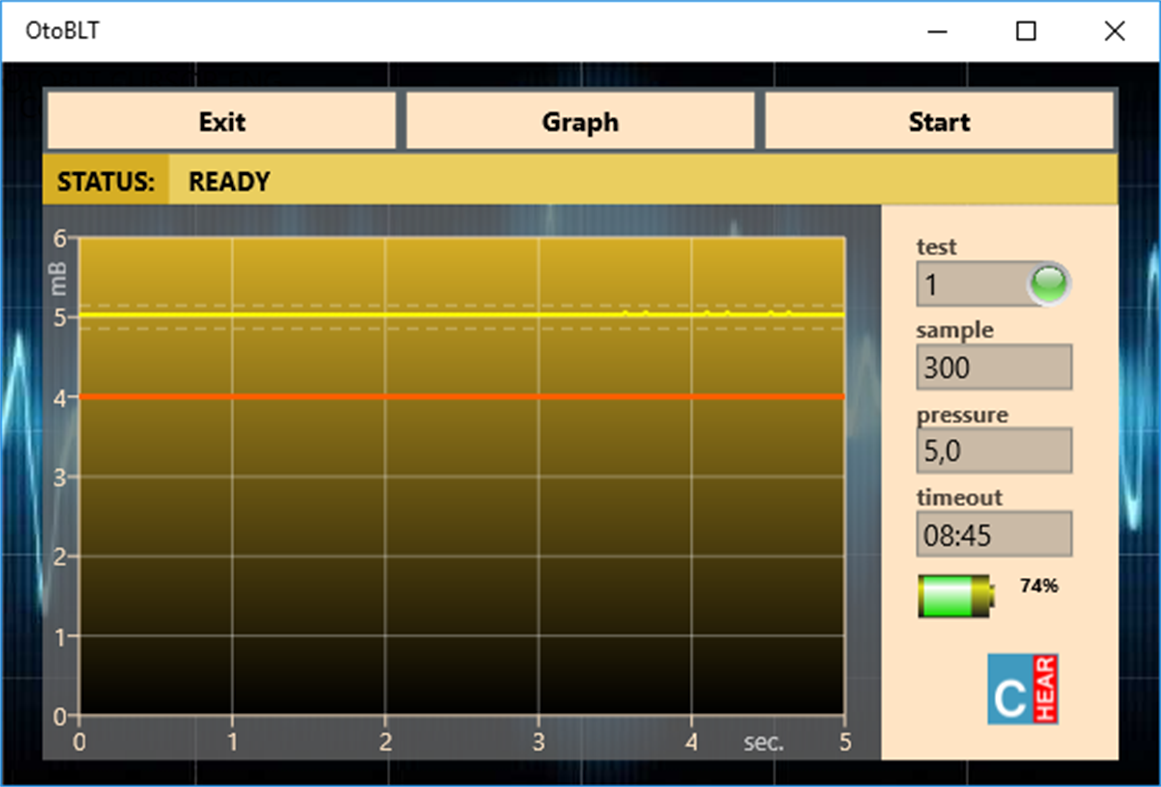Open the sample count selector
The image size is (1161, 787).
994,367
